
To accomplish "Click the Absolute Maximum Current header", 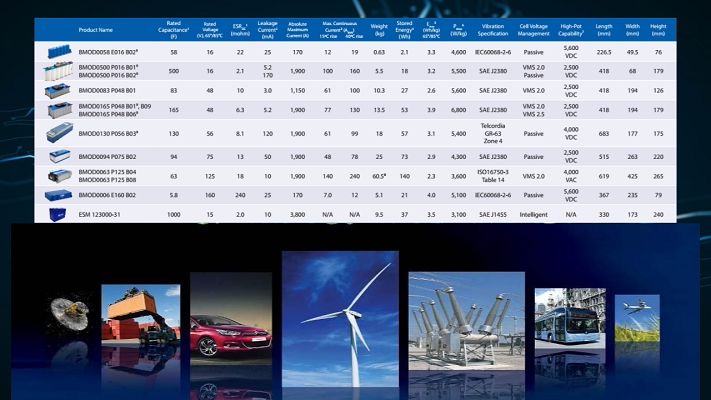I will [x=297, y=30].
